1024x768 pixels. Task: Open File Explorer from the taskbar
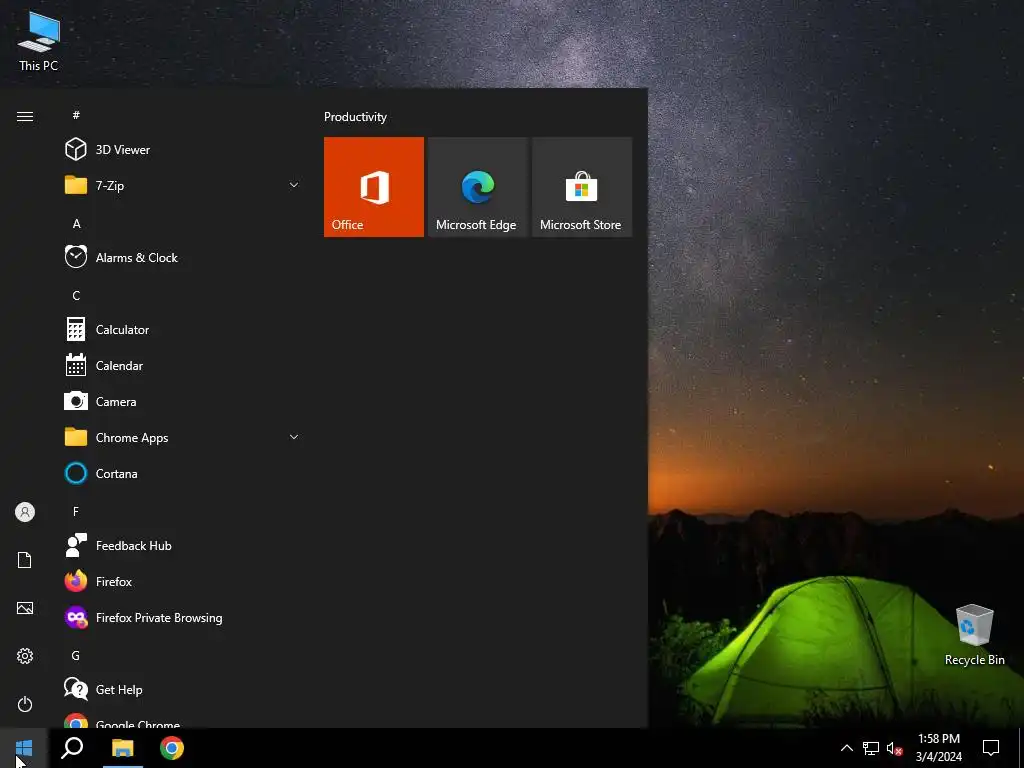pos(122,748)
